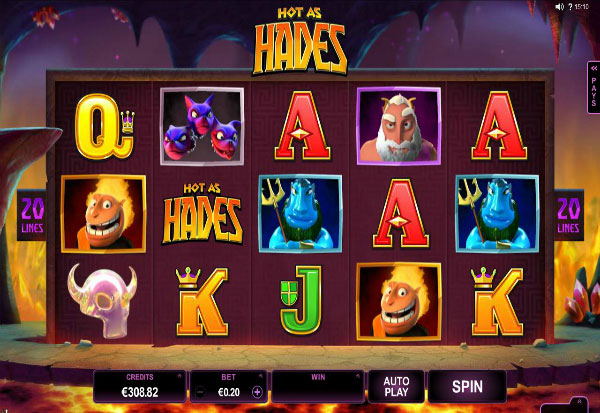Click the Hot as Hades wild symbol
The image size is (600, 413).
[202, 213]
